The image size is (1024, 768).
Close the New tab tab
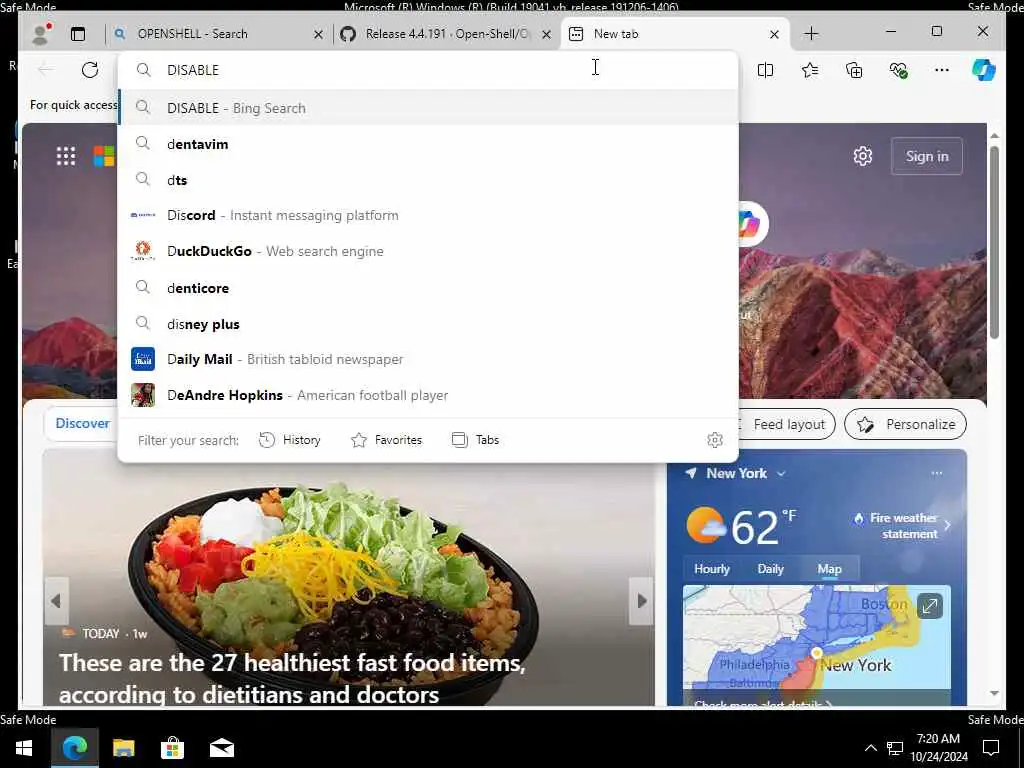pyautogui.click(x=775, y=35)
